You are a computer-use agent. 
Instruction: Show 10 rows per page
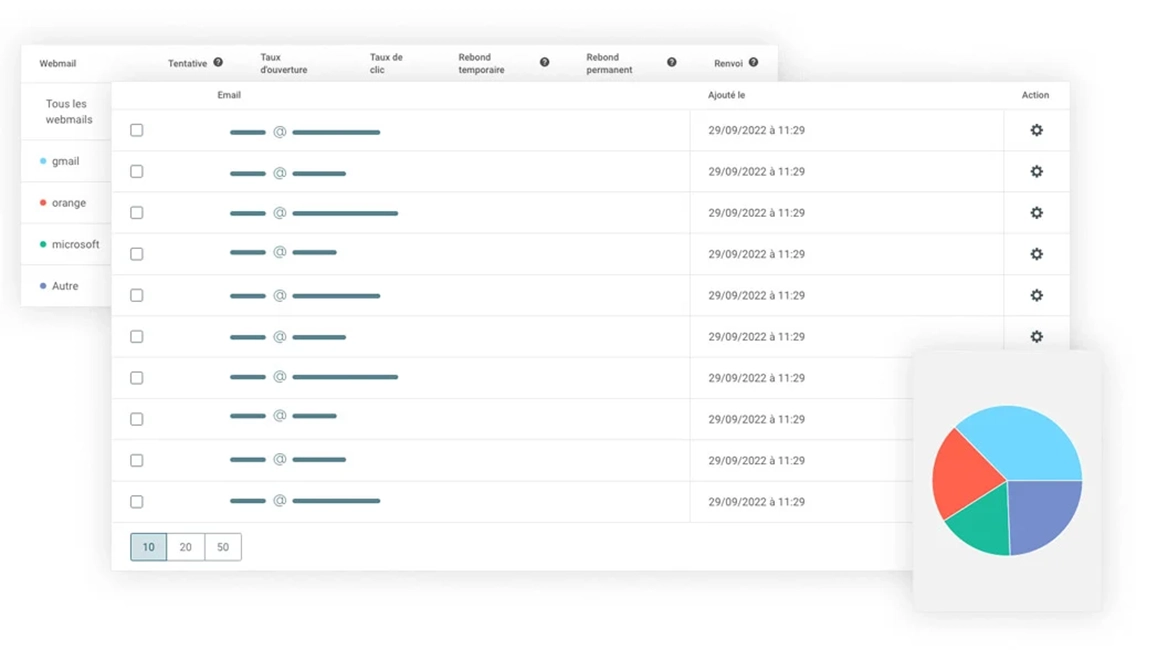pyautogui.click(x=148, y=547)
